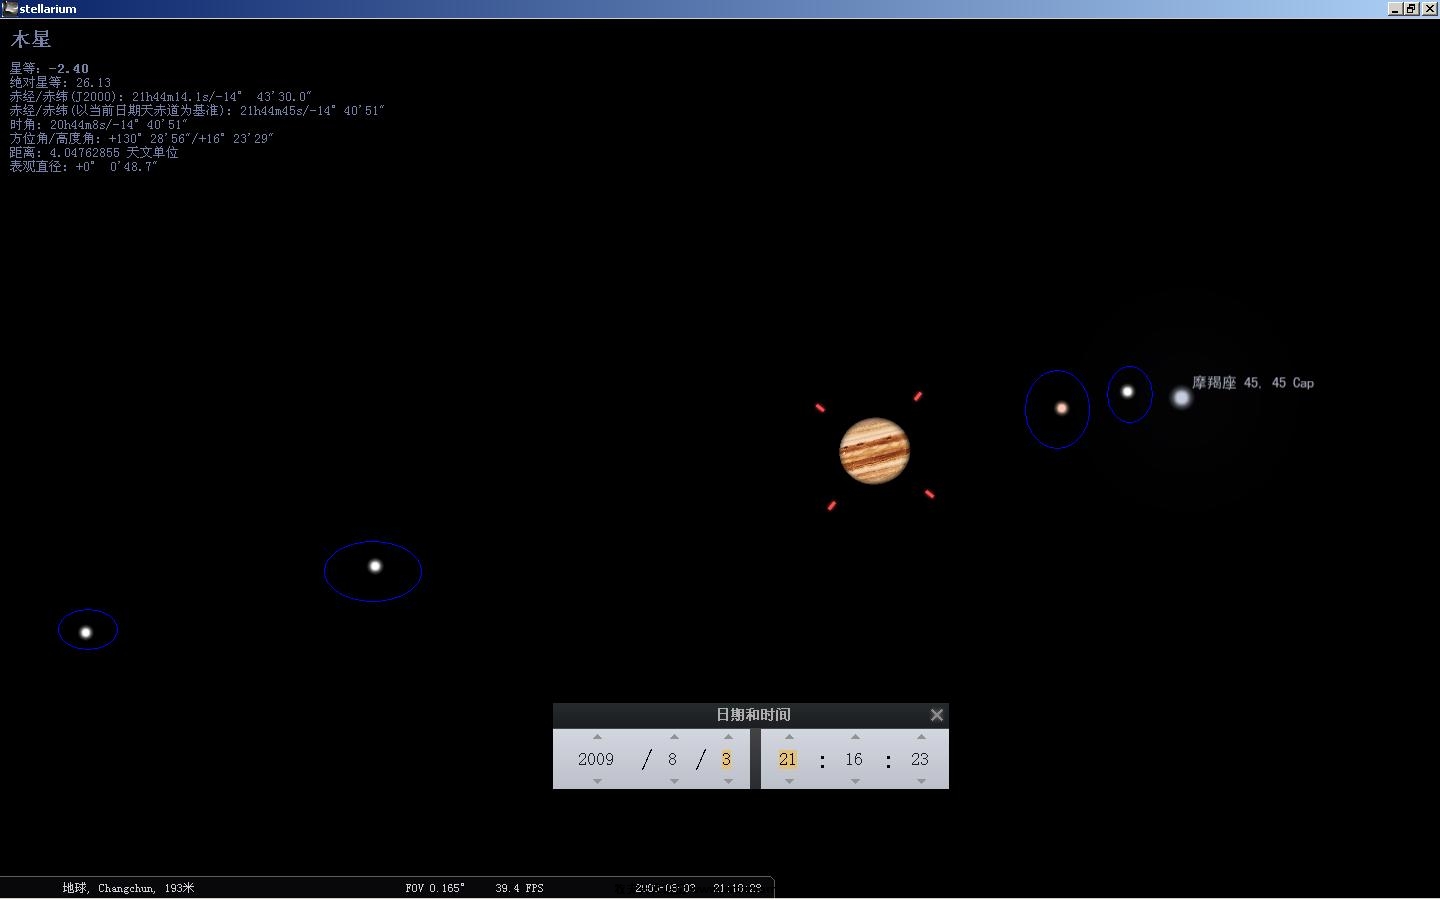This screenshot has width=1440, height=900.
Task: Increment the month value using up arrow
Action: pos(674,737)
